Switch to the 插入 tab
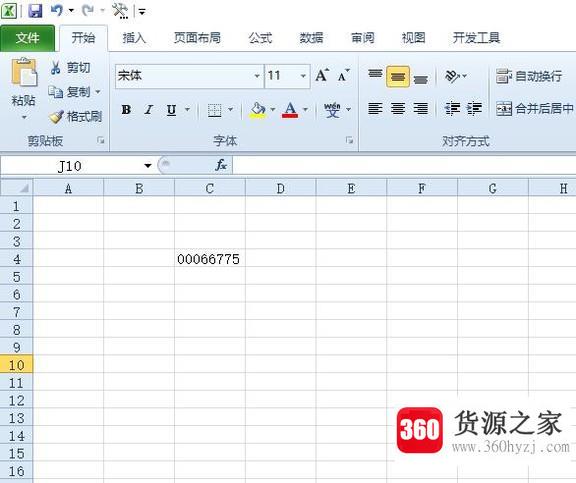The width and height of the screenshot is (576, 483). (134, 38)
